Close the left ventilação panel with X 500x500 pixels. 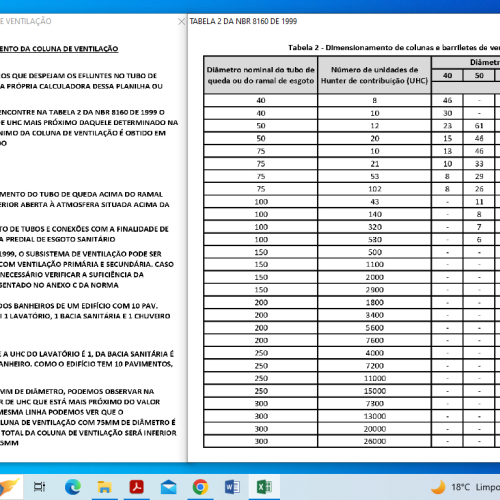tap(181, 22)
